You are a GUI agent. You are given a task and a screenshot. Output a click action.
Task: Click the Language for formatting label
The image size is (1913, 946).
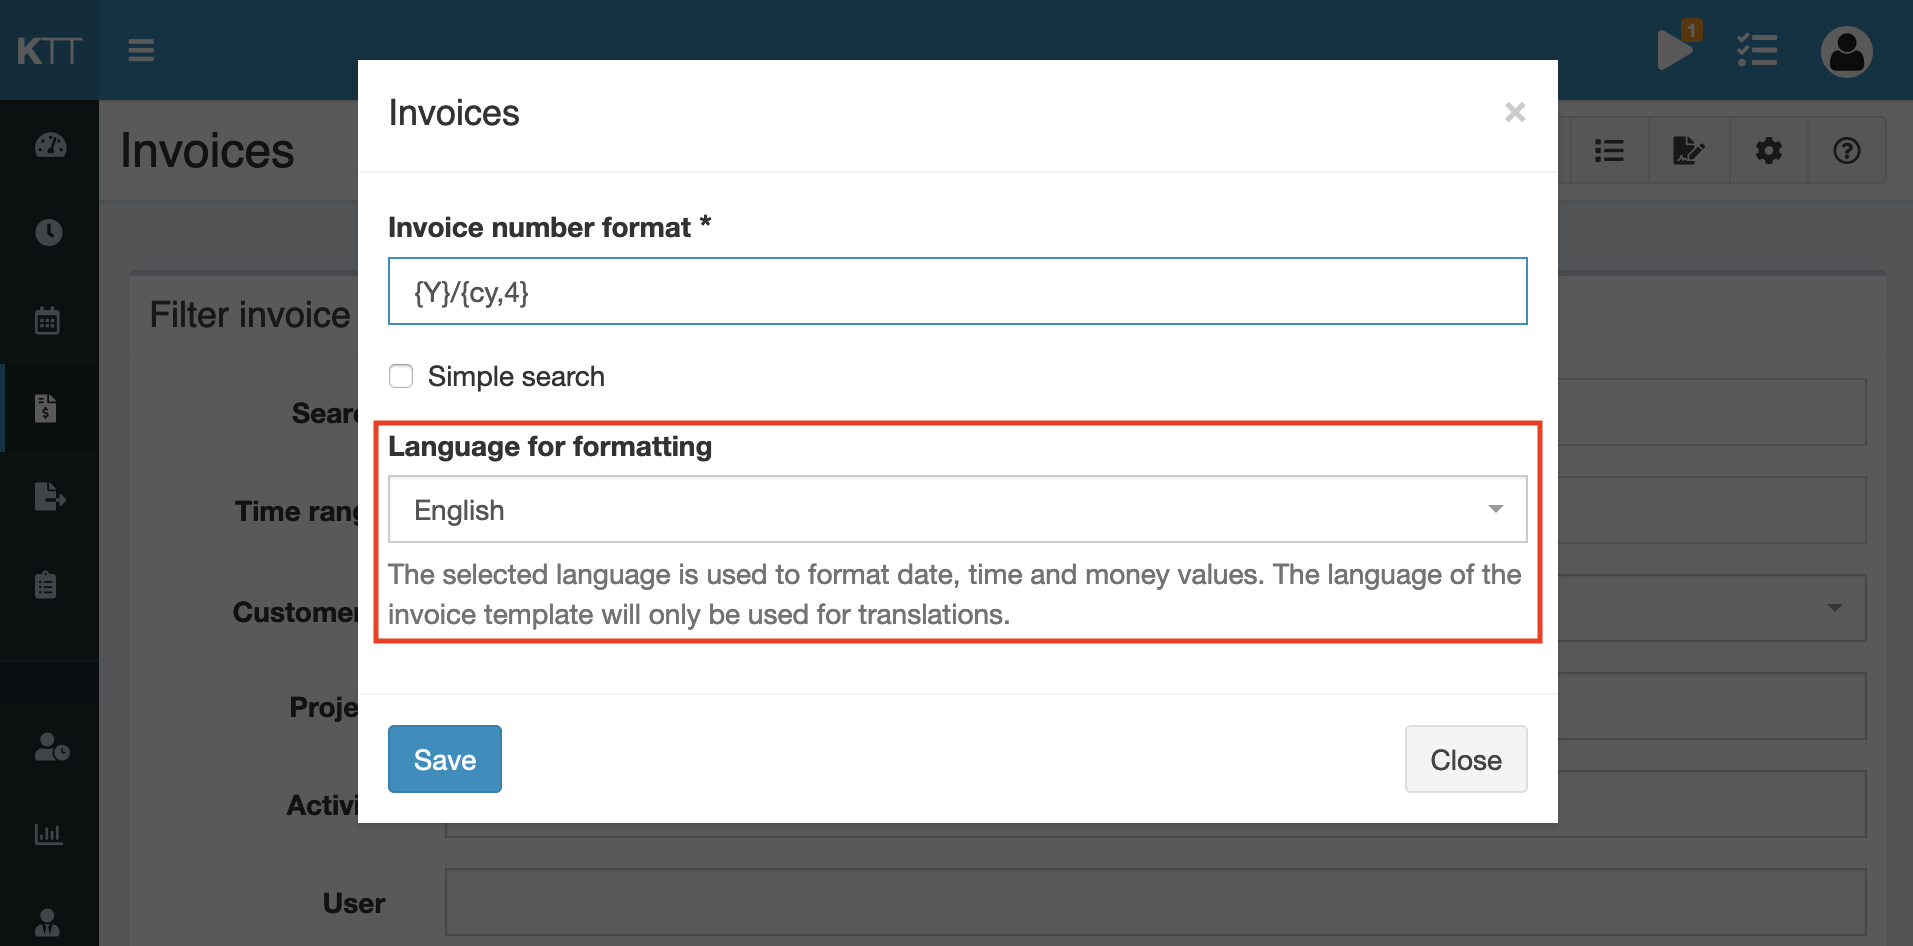click(x=550, y=446)
